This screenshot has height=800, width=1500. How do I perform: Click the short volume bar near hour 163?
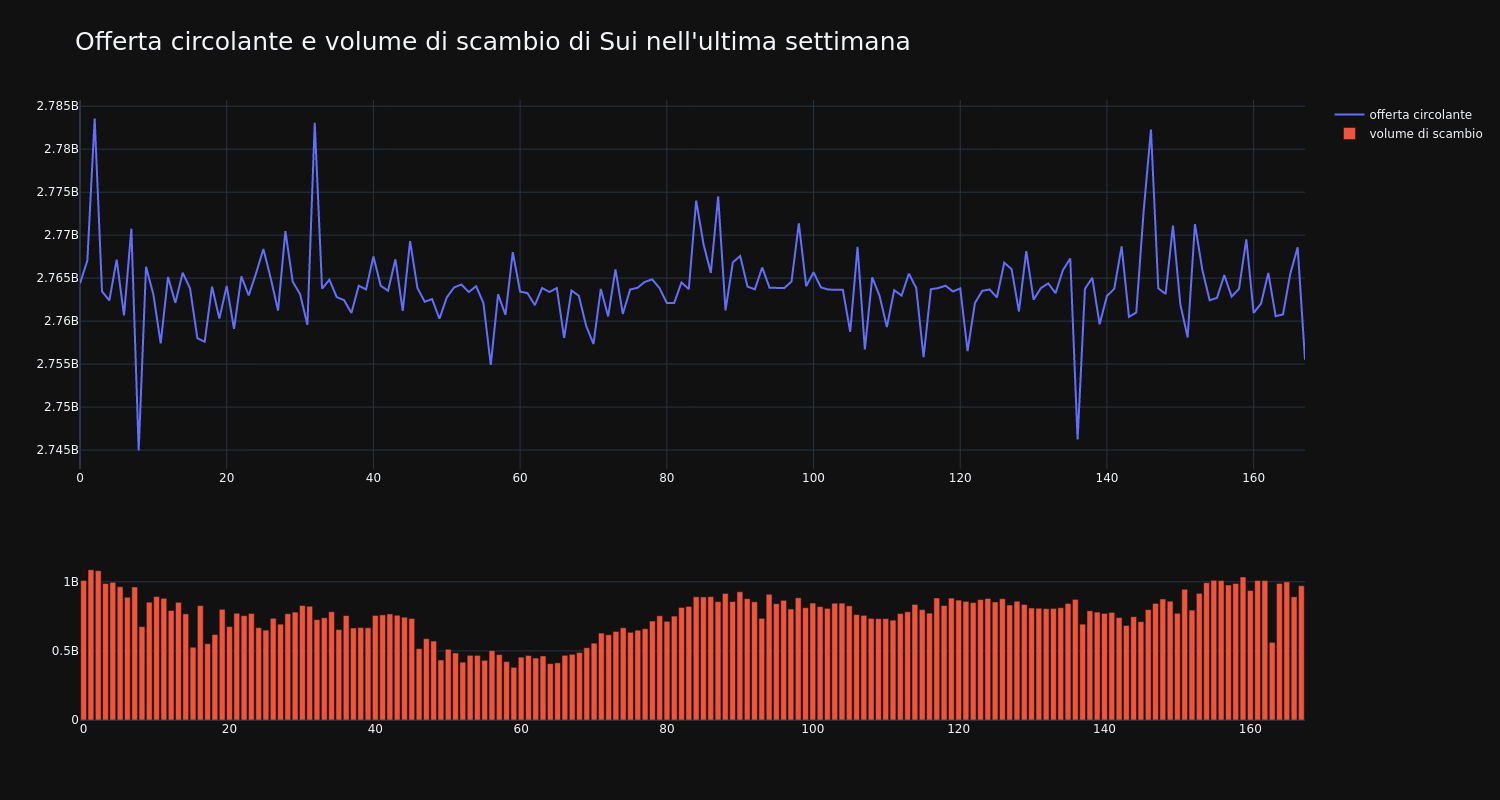pos(1272,681)
